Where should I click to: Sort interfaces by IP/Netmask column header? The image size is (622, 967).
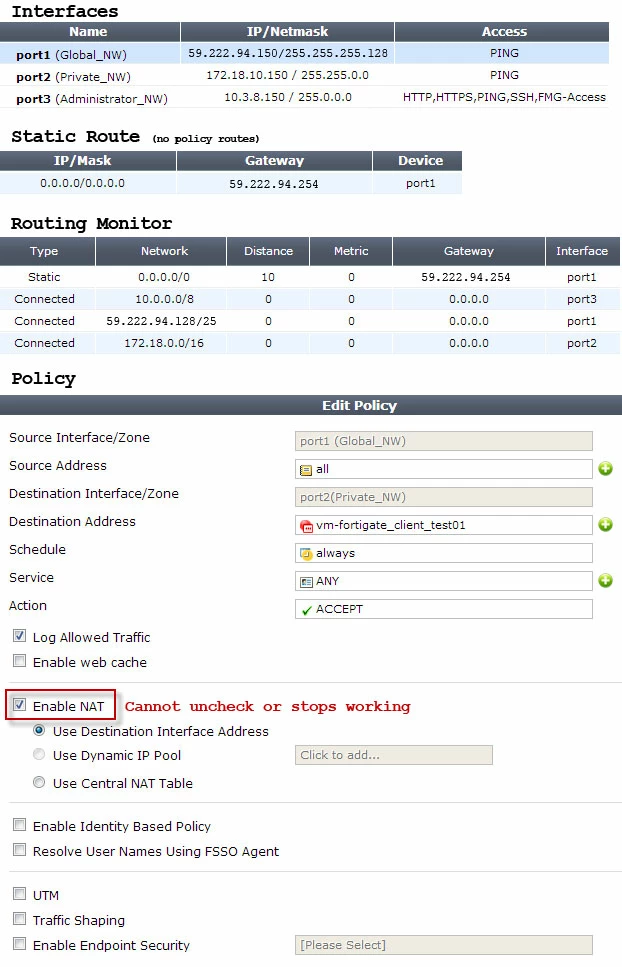coord(287,31)
